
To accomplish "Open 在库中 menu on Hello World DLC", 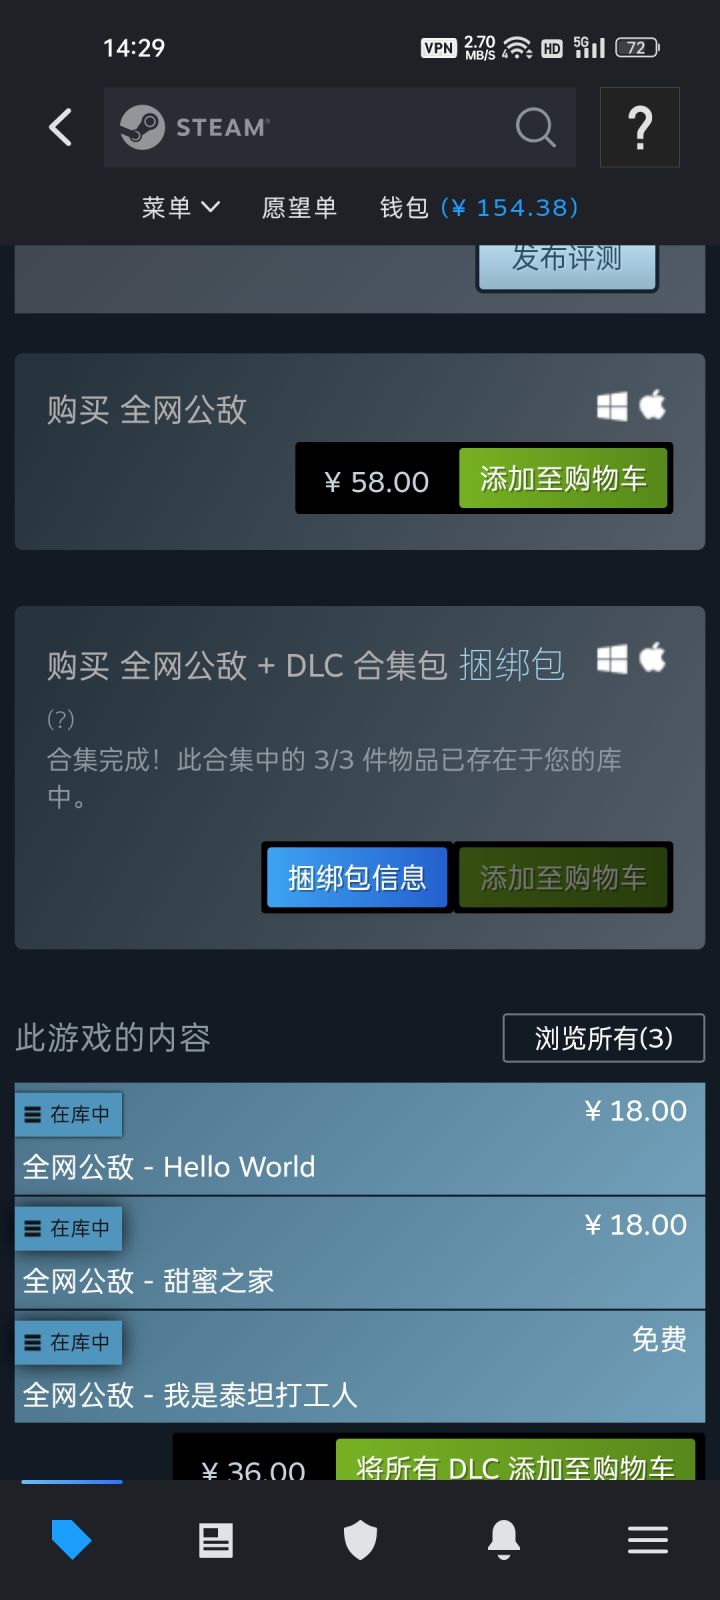I will 68,1114.
